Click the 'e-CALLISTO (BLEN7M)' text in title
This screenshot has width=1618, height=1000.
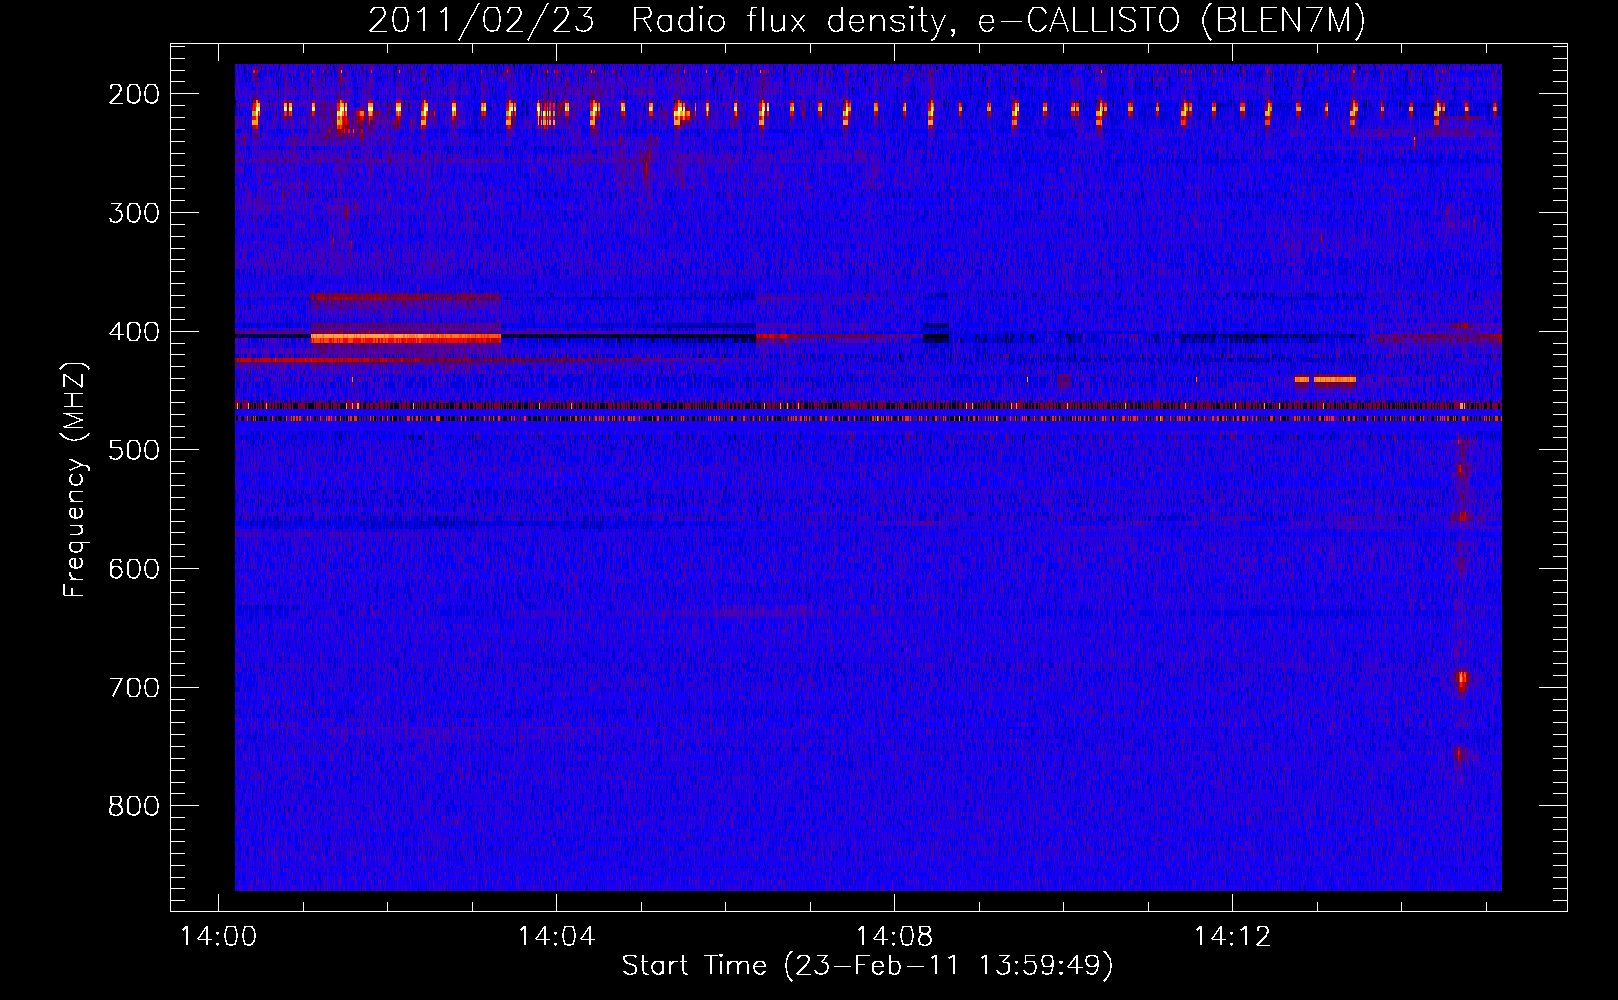pos(1171,22)
